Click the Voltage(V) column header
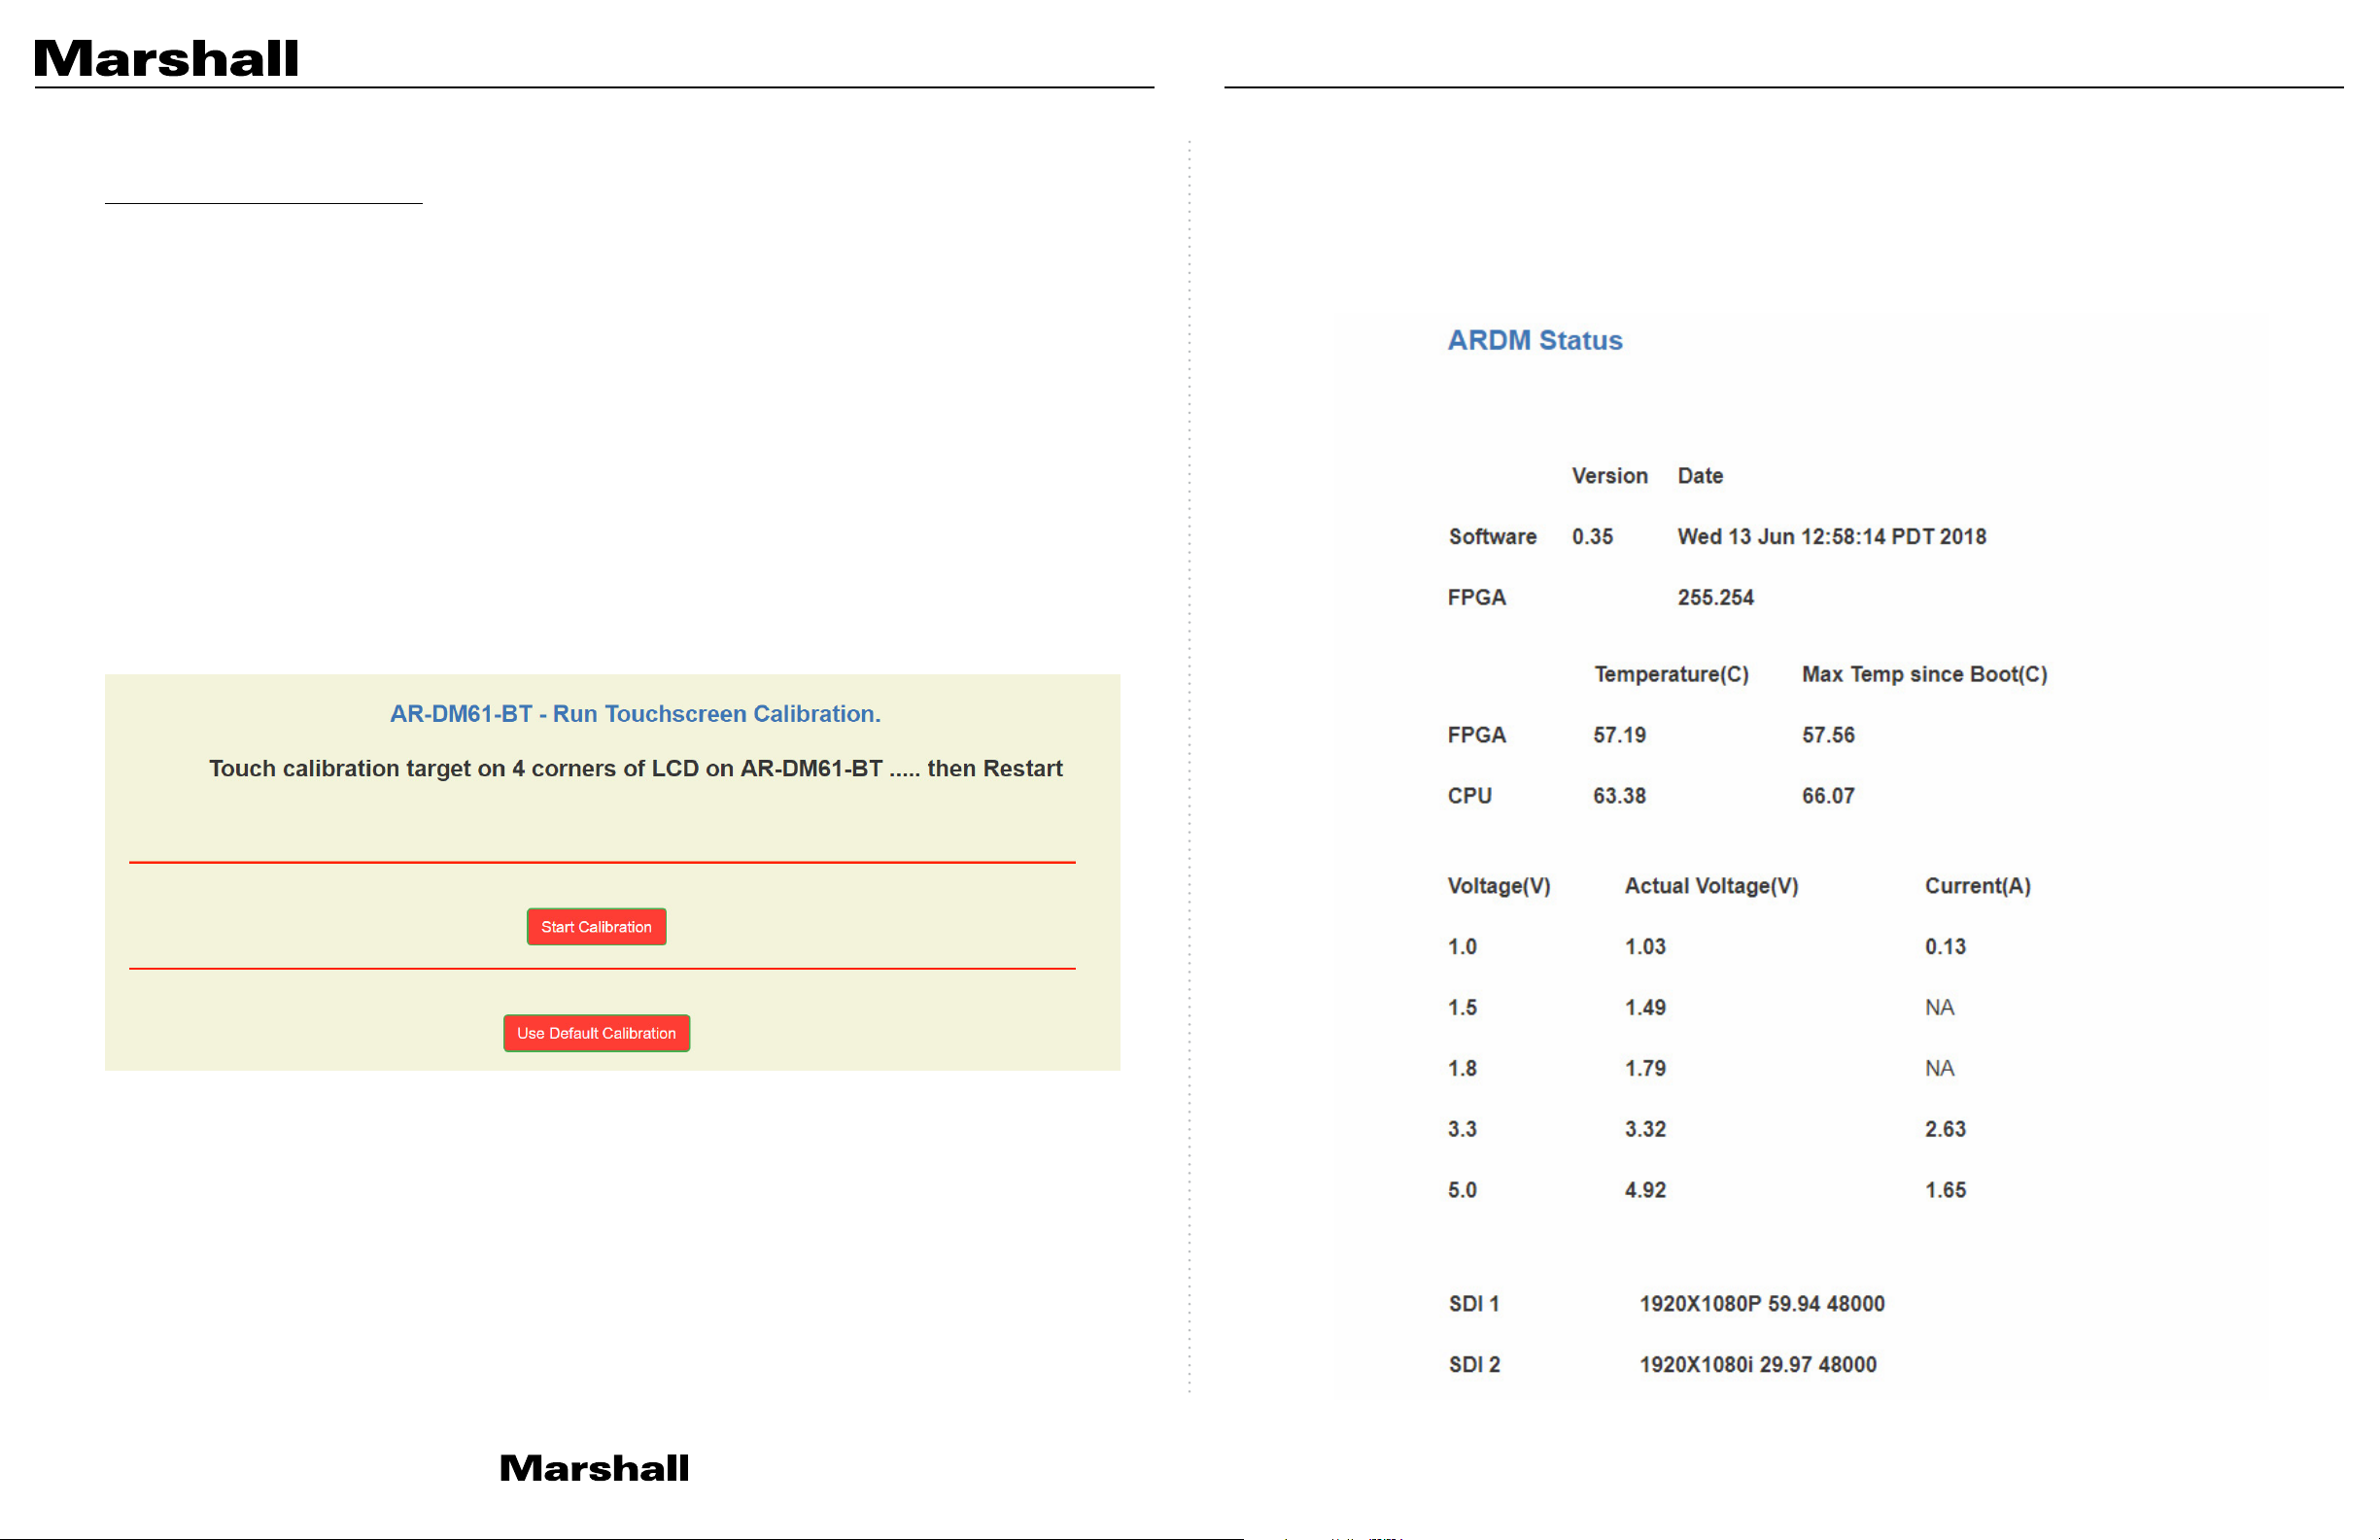This screenshot has height=1540, width=2380. pos(1499,886)
